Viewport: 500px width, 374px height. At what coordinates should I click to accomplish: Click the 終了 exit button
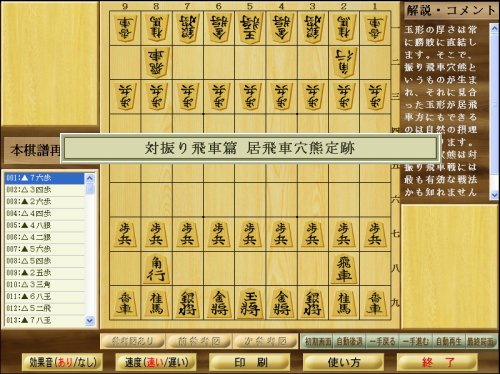(x=437, y=362)
